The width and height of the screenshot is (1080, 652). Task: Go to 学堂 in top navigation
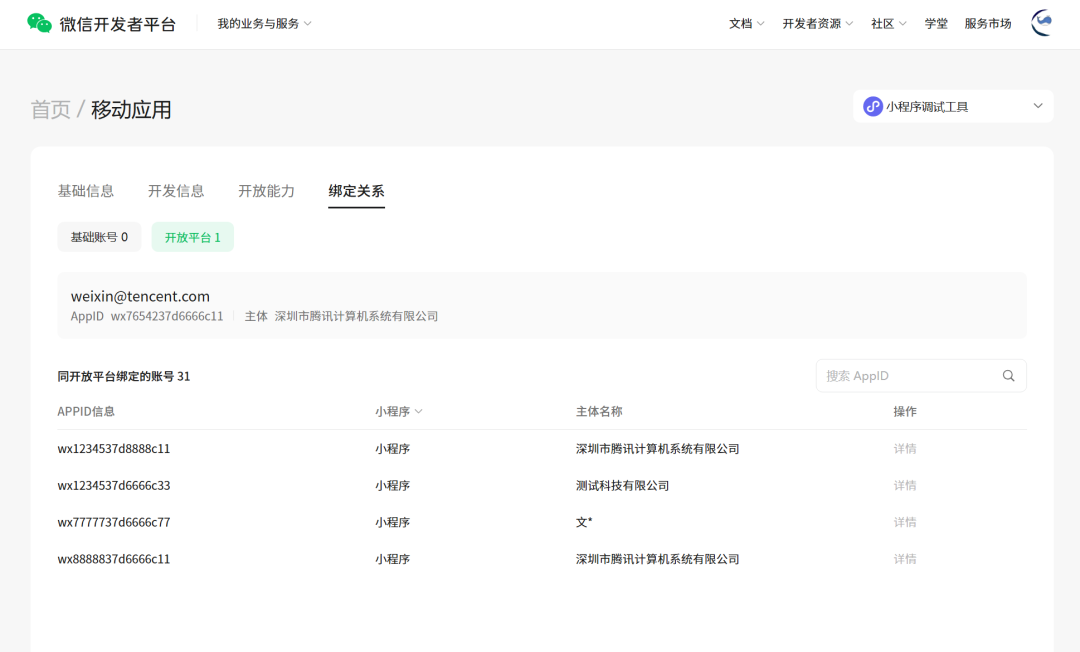point(936,24)
